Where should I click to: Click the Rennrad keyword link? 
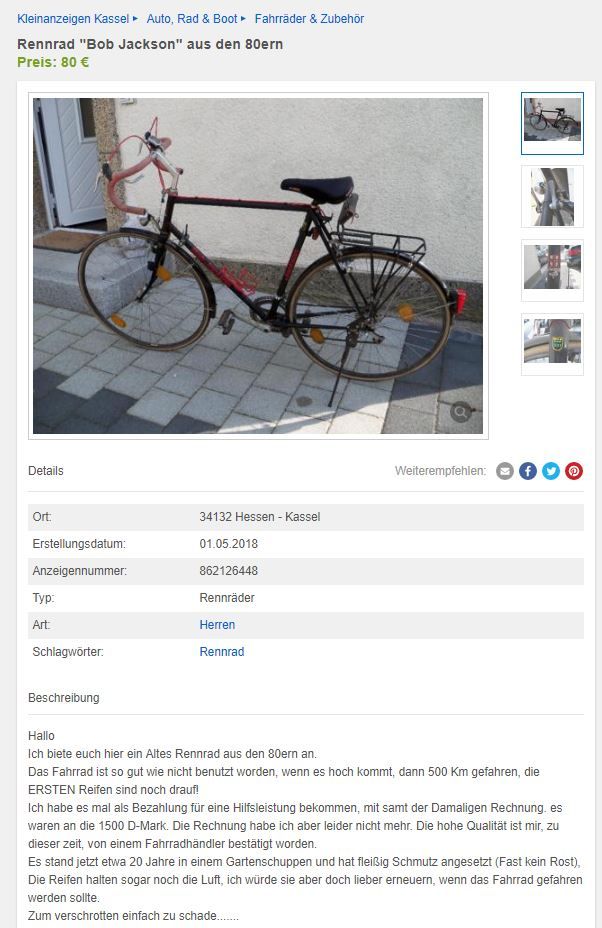click(222, 652)
